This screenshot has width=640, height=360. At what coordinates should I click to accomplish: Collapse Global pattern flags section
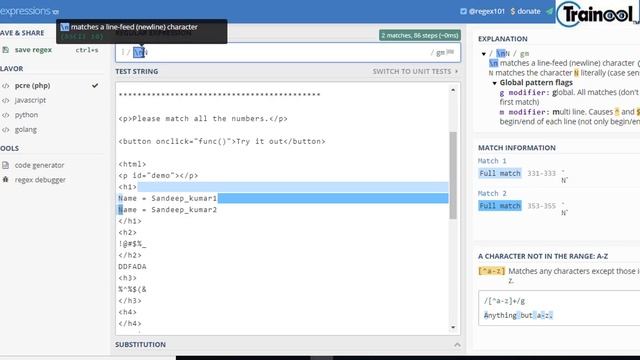pos(494,83)
